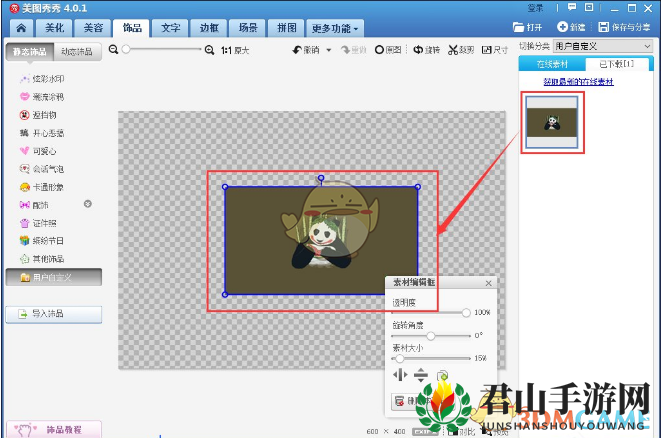
Task: Click the 裁剪 scissors icon
Action: [x=453, y=50]
